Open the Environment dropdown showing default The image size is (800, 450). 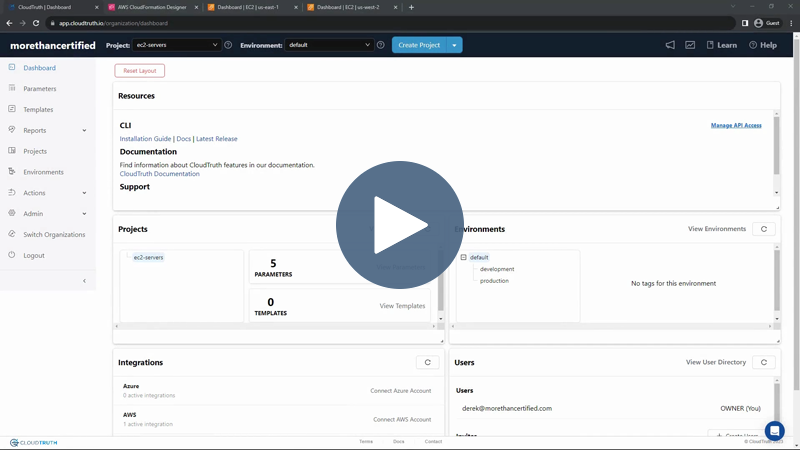(329, 45)
